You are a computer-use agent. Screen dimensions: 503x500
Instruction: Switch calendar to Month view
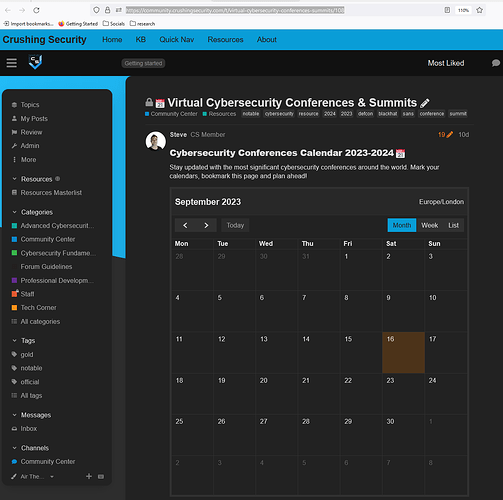pos(402,225)
